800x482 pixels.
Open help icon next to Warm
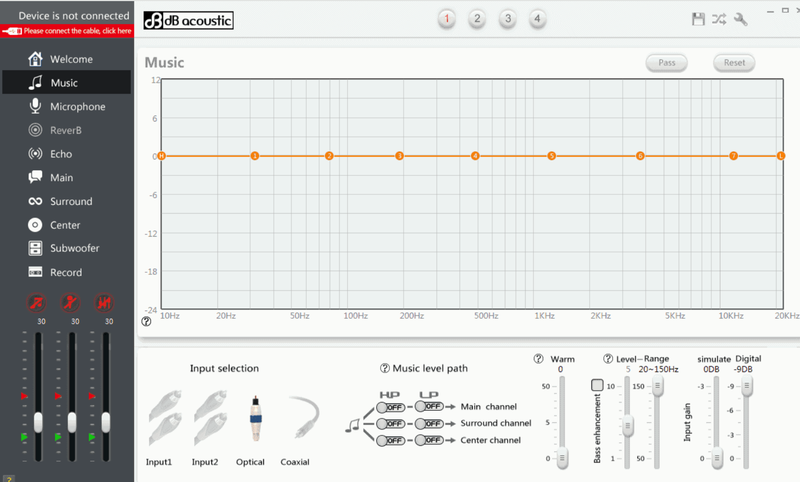tap(538, 359)
